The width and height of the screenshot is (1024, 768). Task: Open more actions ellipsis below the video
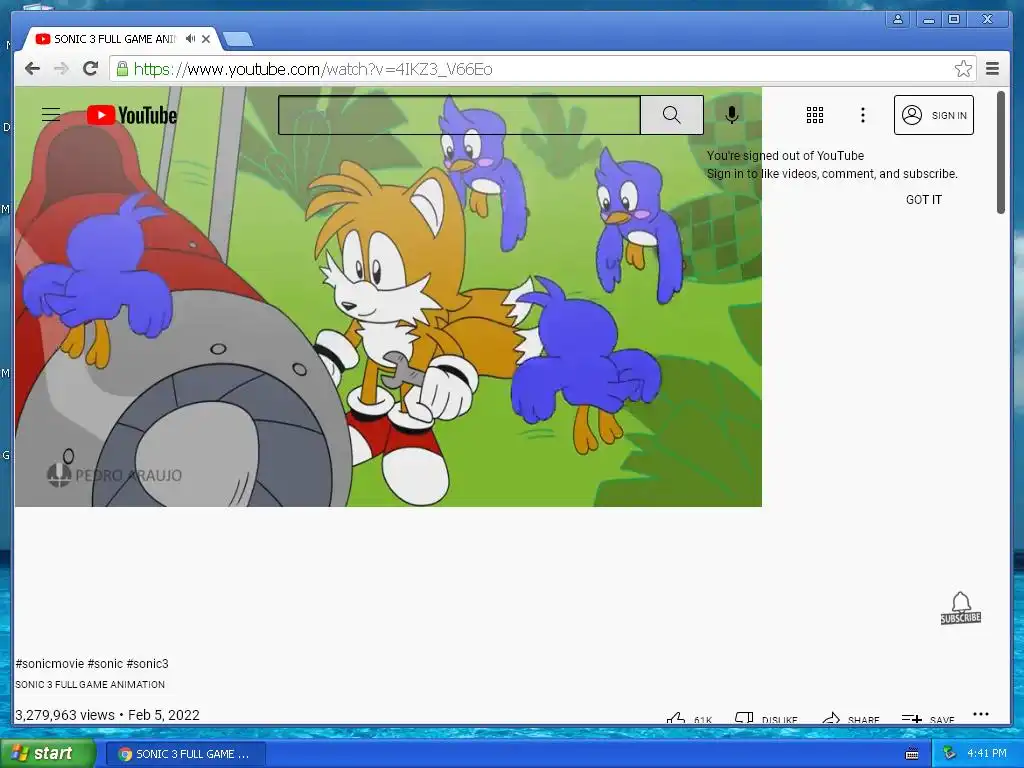pyautogui.click(x=981, y=714)
